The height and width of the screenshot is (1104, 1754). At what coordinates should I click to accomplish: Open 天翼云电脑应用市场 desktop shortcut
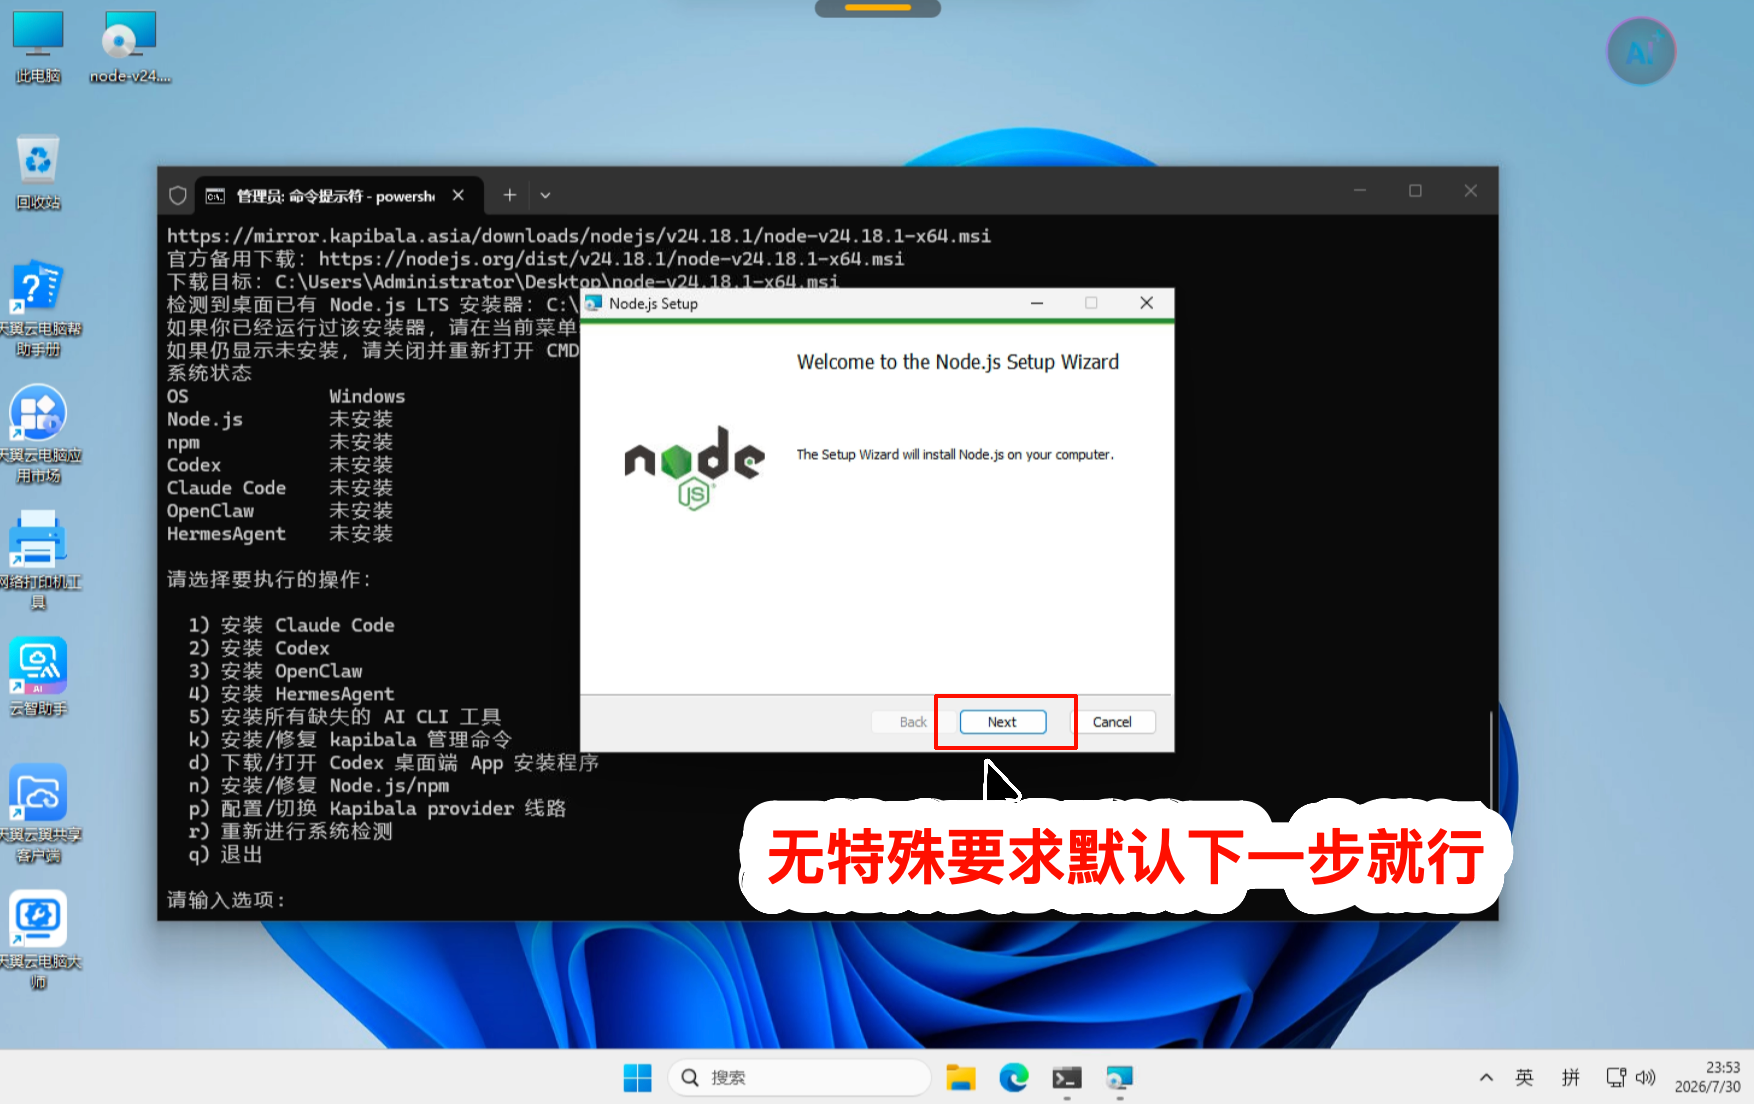[38, 434]
